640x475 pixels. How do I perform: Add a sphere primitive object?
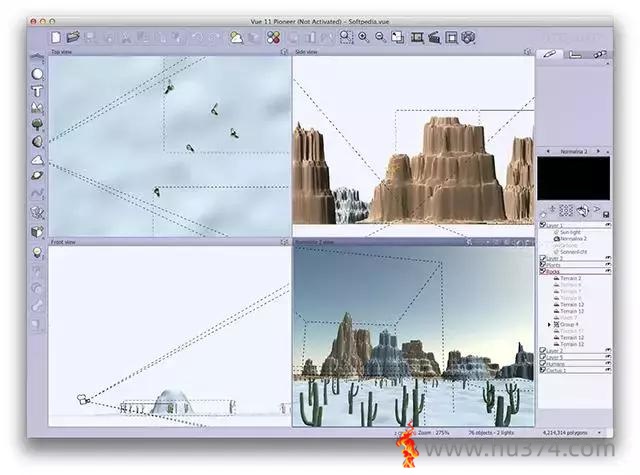pos(37,74)
